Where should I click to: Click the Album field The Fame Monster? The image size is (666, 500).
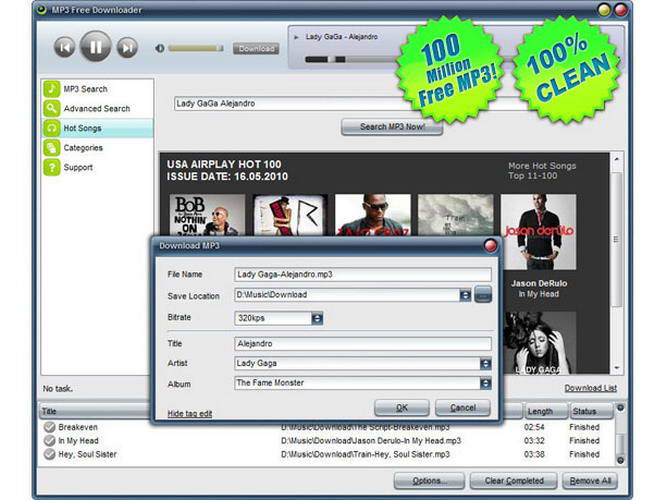(x=357, y=383)
